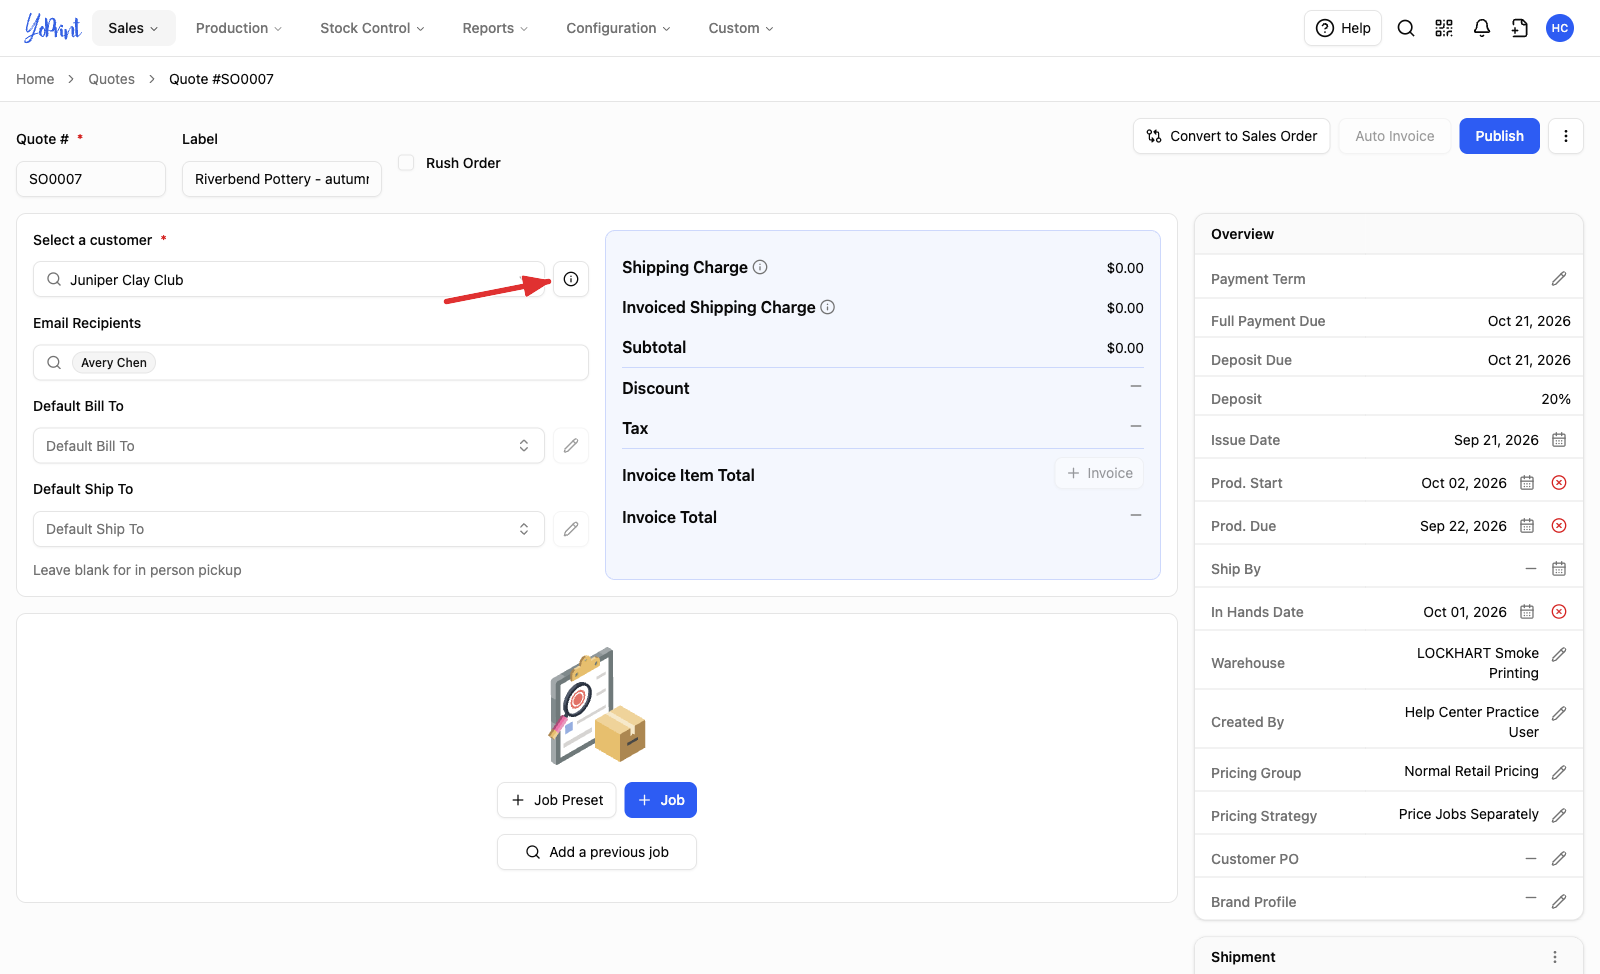Viewport: 1600px width, 974px height.
Task: Open the Shipment panel three-dot menu
Action: click(x=1555, y=957)
